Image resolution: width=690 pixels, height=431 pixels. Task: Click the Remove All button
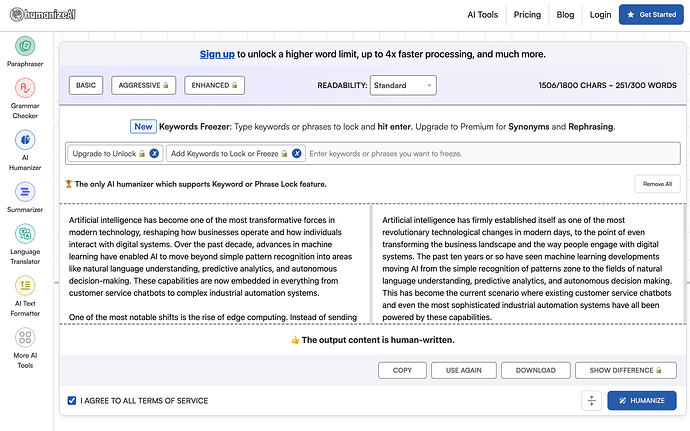tap(657, 184)
